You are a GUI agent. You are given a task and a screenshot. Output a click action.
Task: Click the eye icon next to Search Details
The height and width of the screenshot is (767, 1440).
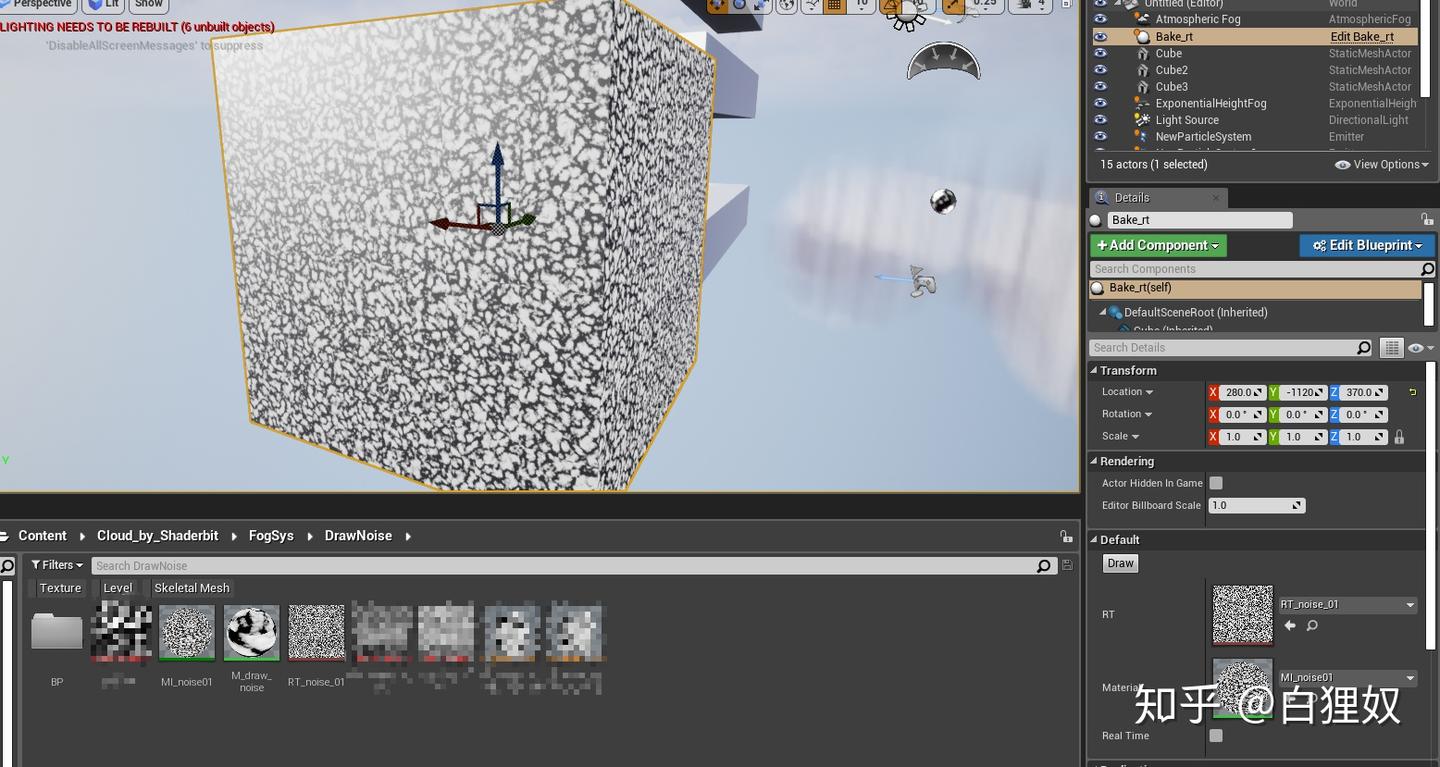1417,347
